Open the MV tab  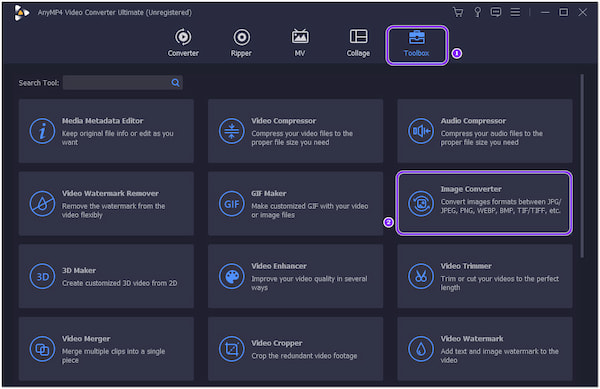300,43
